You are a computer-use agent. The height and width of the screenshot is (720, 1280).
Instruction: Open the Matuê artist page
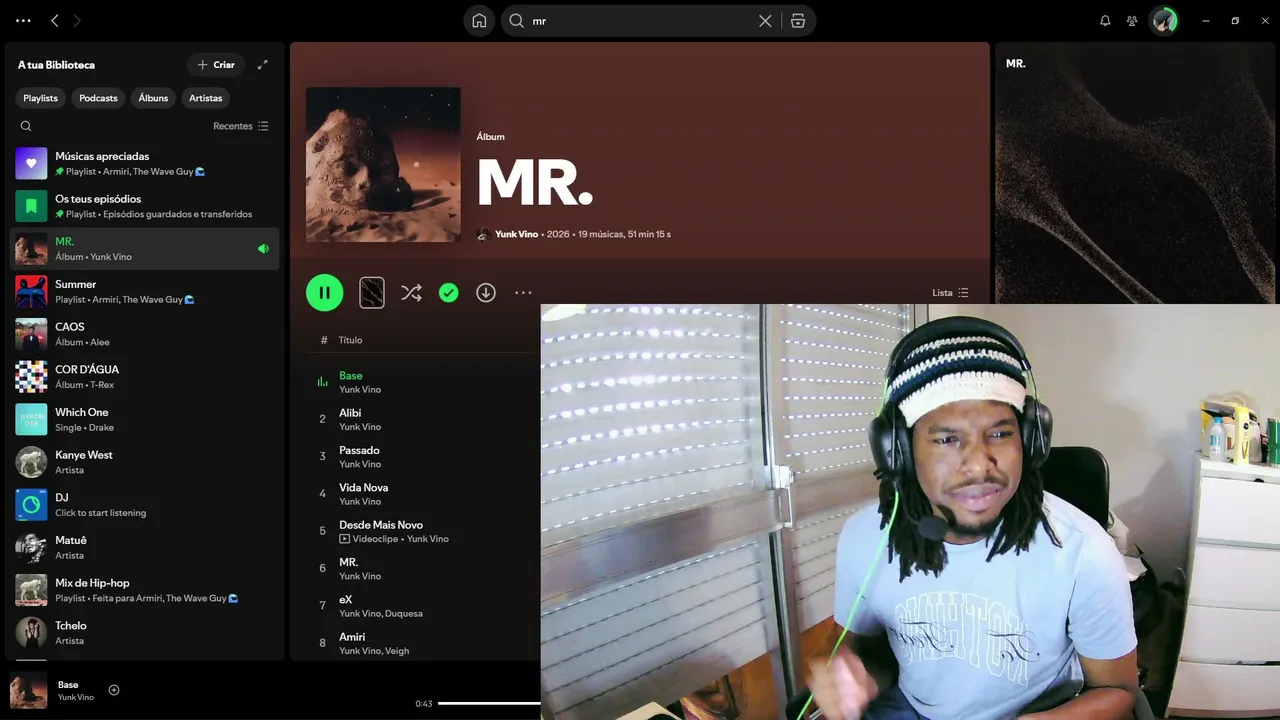click(145, 547)
